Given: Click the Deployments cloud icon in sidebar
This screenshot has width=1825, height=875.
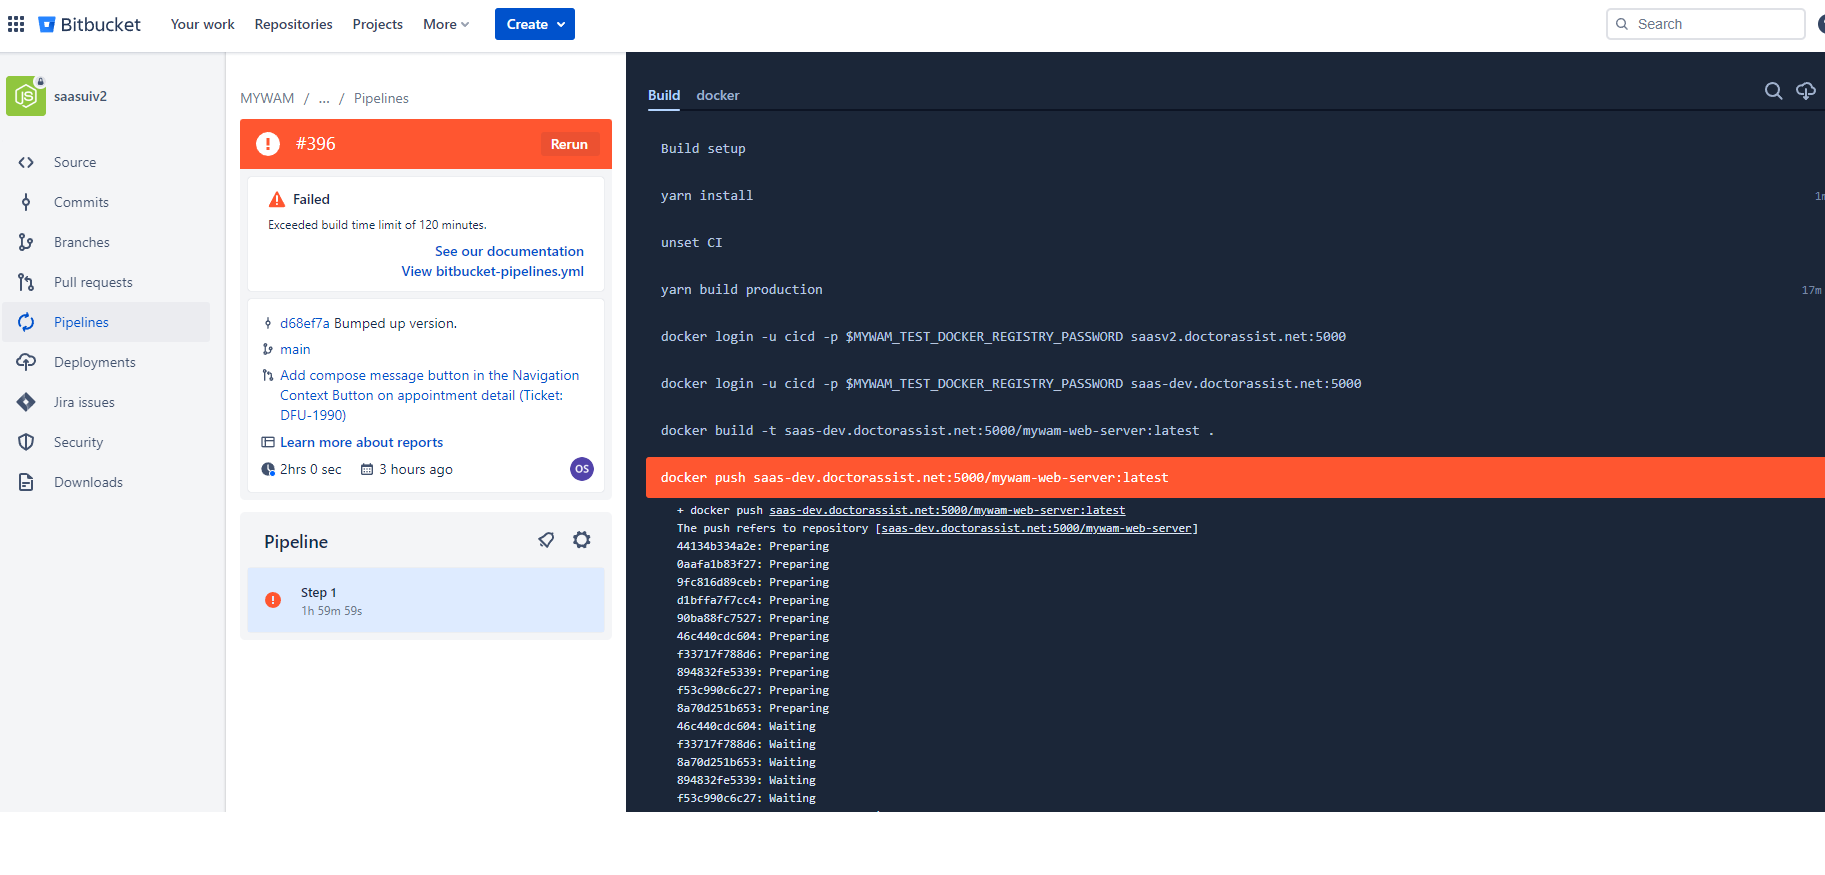Looking at the screenshot, I should pyautogui.click(x=26, y=362).
